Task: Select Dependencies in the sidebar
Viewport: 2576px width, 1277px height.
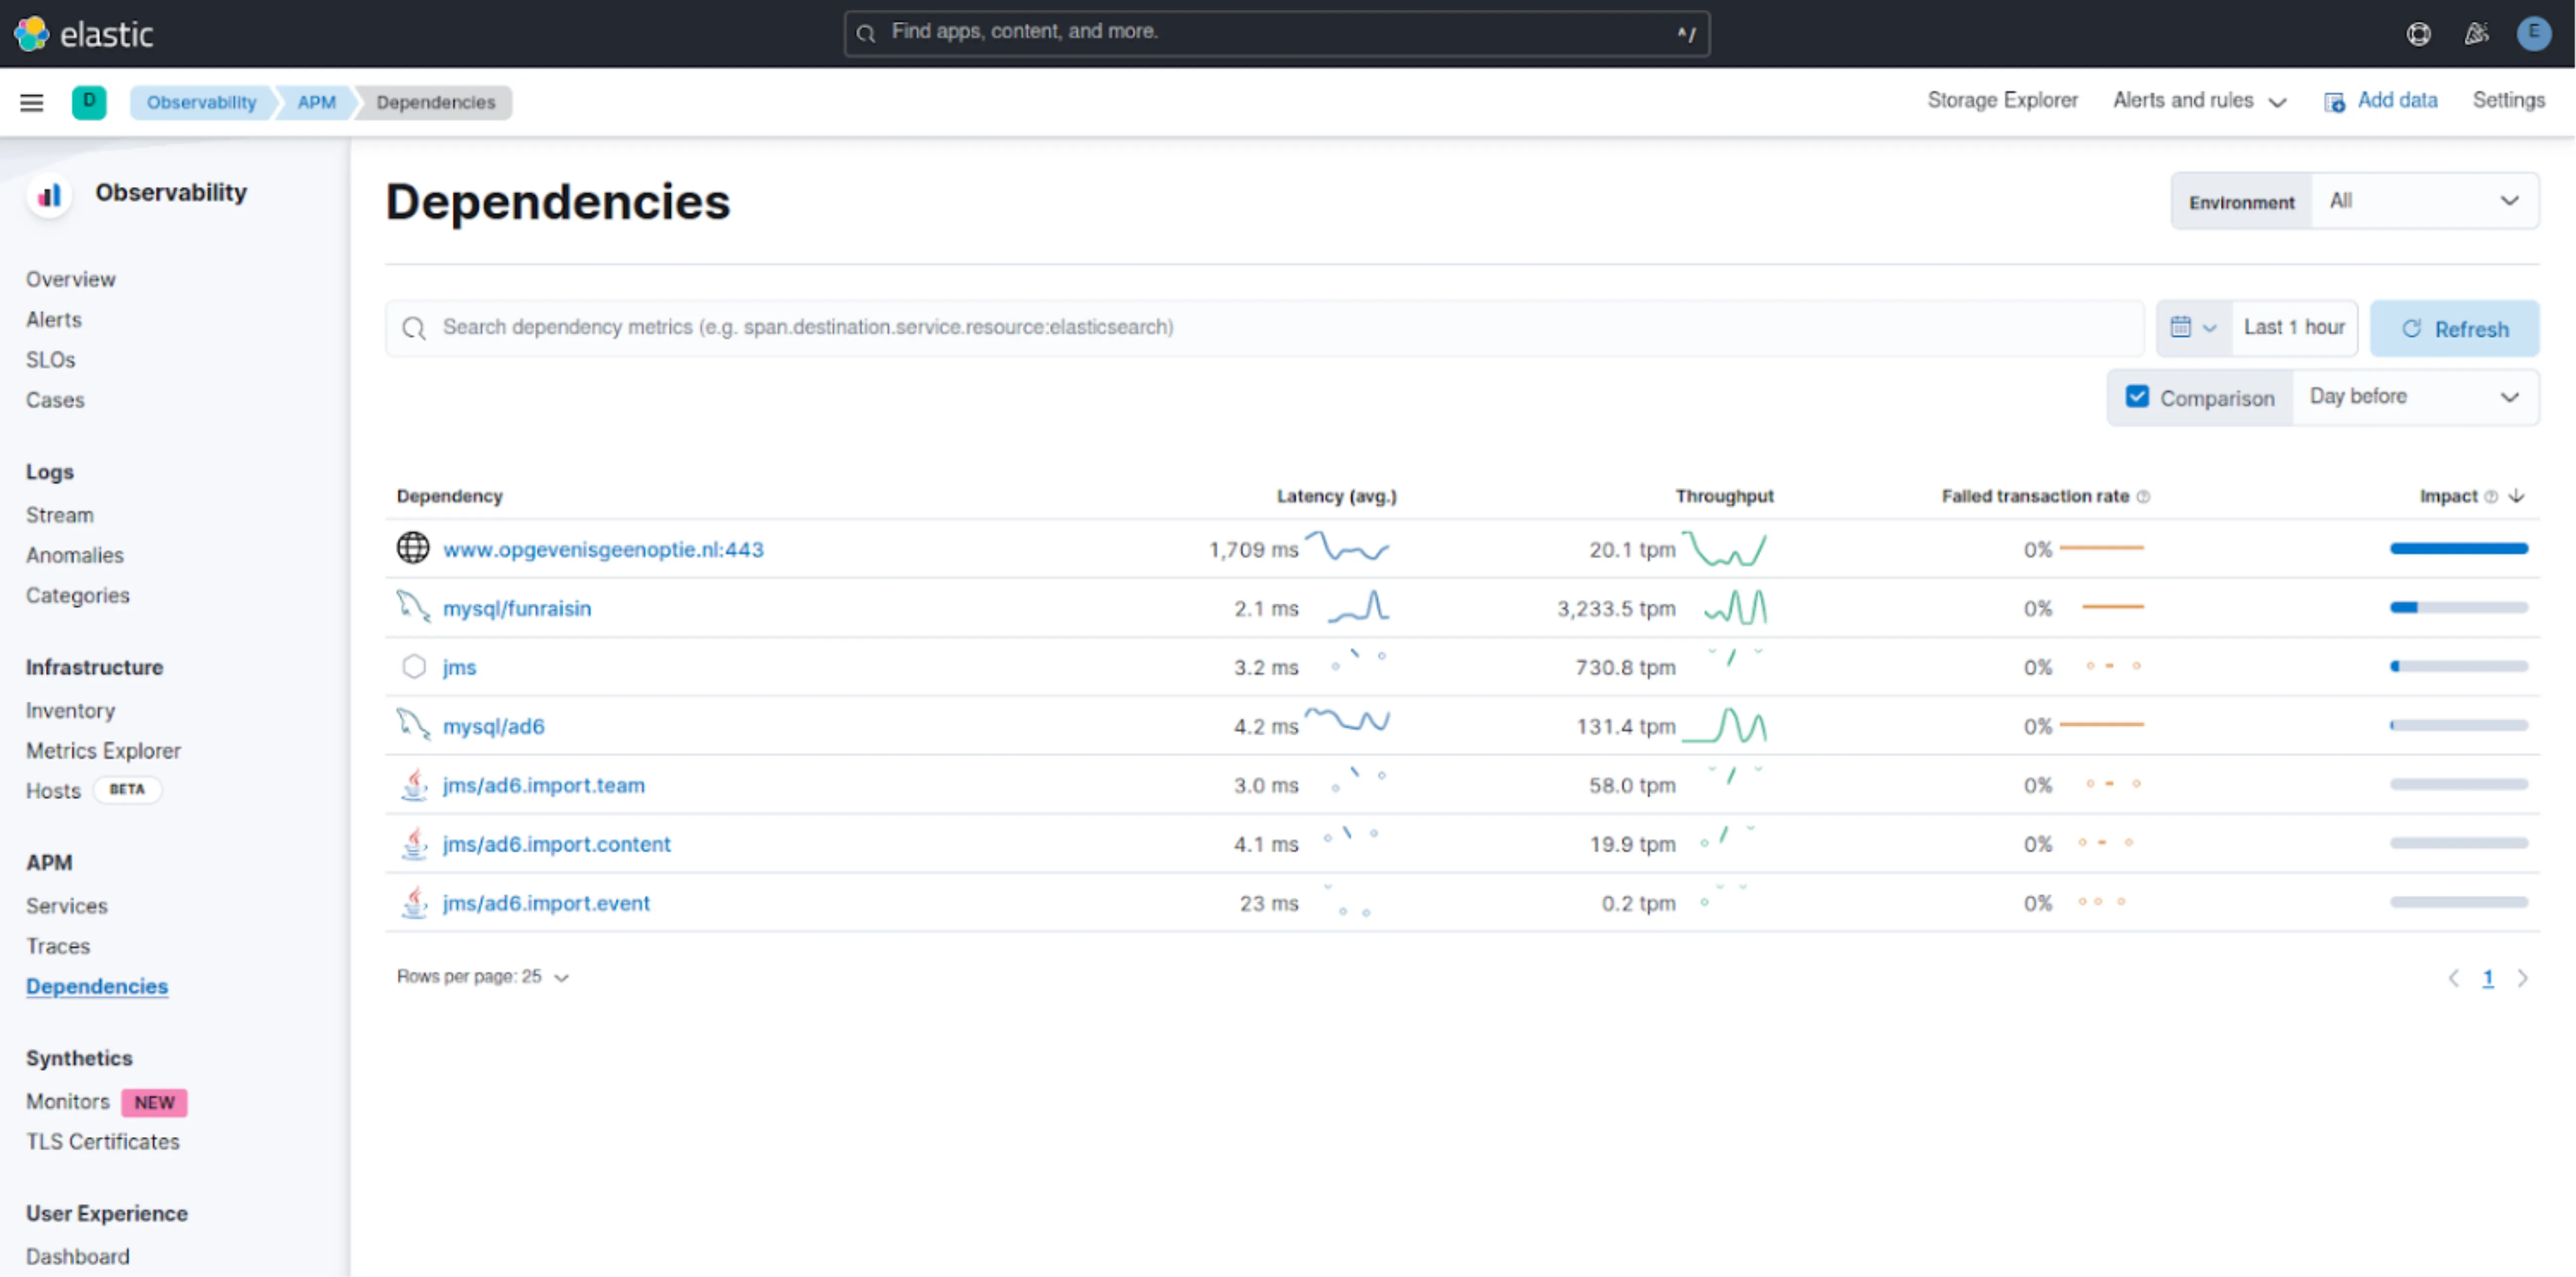Action: pyautogui.click(x=97, y=986)
